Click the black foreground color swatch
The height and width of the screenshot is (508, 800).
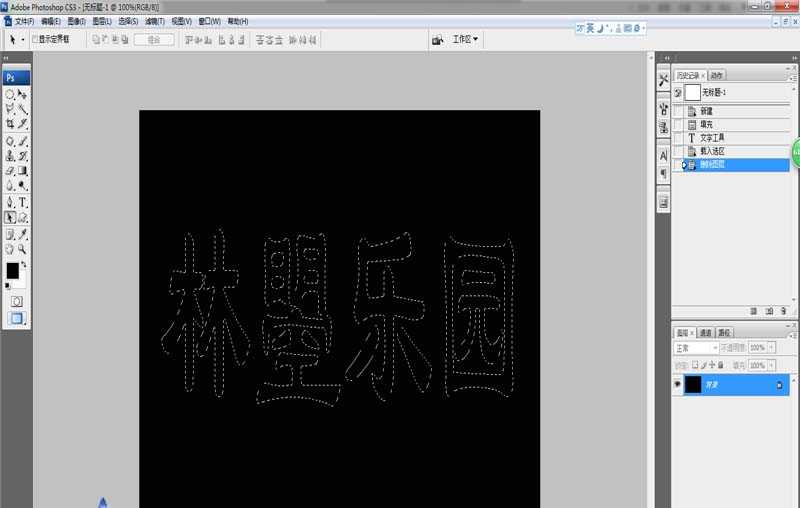click(12, 270)
